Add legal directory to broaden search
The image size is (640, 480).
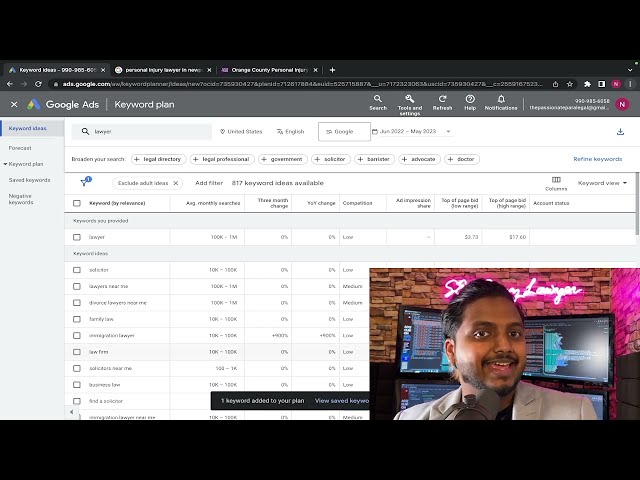(158, 159)
